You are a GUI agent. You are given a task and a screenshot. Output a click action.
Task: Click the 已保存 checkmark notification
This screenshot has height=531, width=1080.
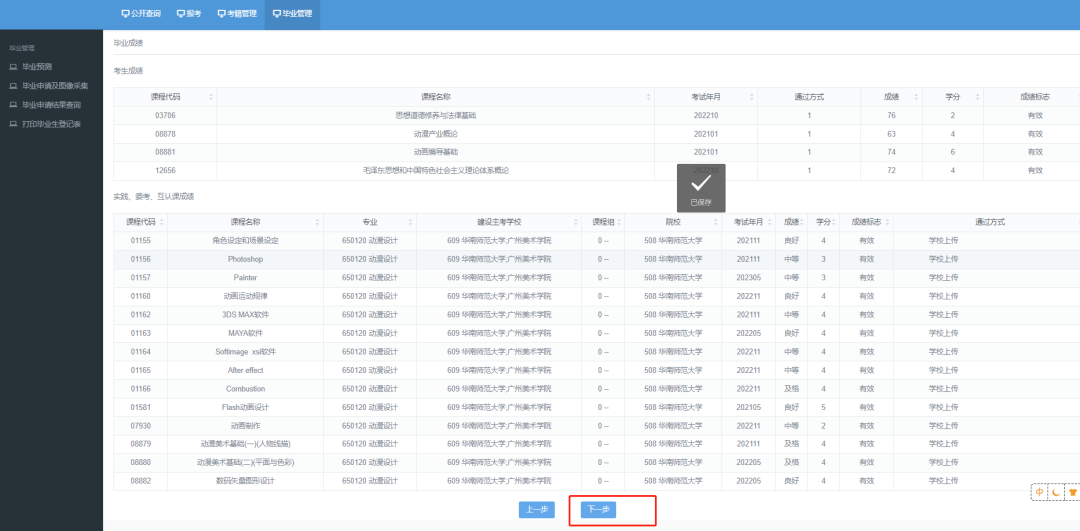coord(701,186)
